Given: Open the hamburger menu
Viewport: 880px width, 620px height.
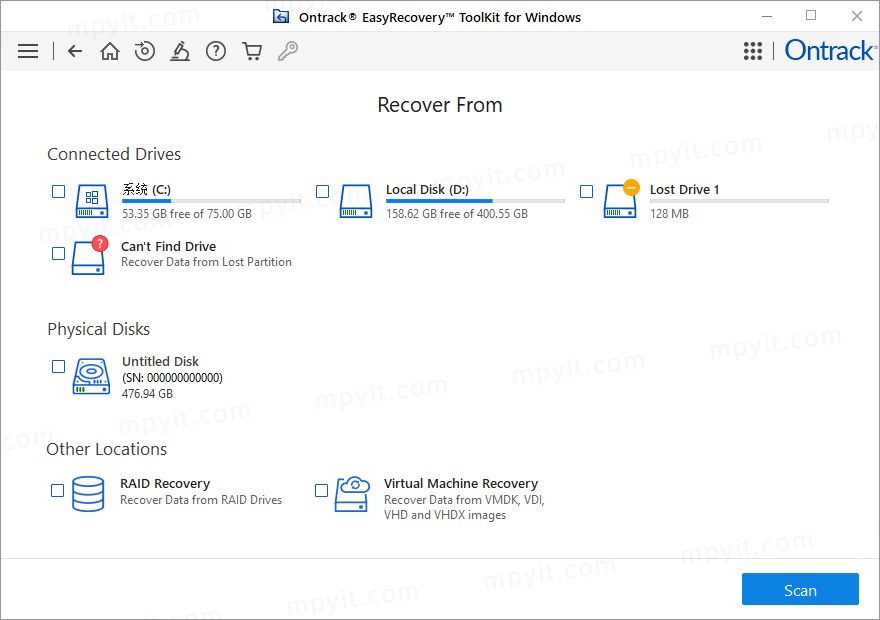Looking at the screenshot, I should coord(28,51).
